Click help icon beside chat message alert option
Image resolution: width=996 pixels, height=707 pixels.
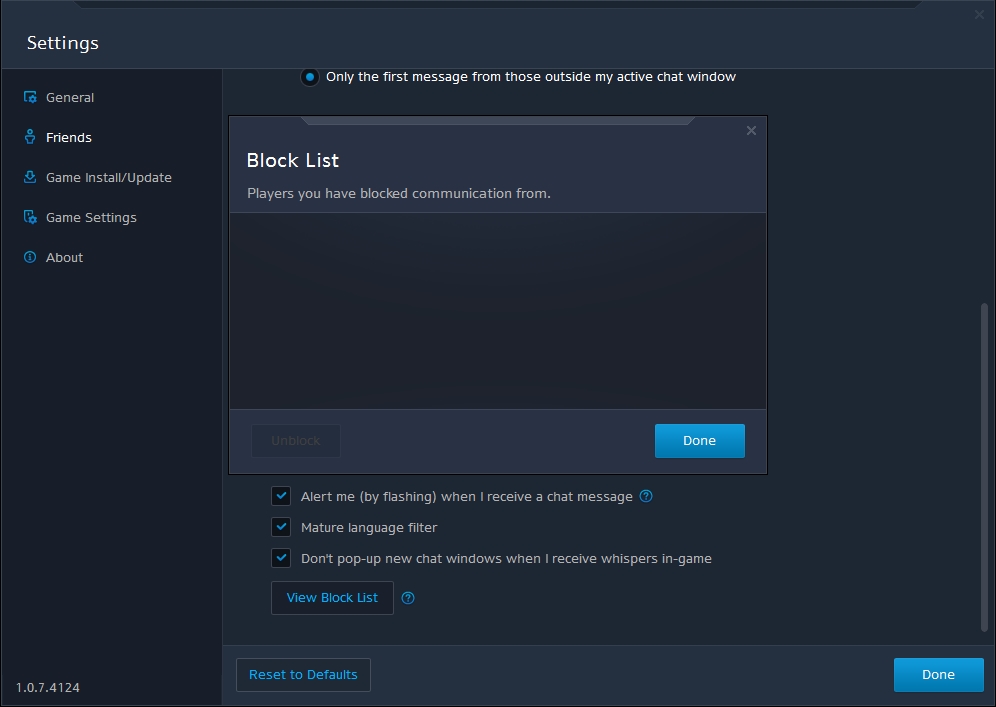click(x=646, y=496)
